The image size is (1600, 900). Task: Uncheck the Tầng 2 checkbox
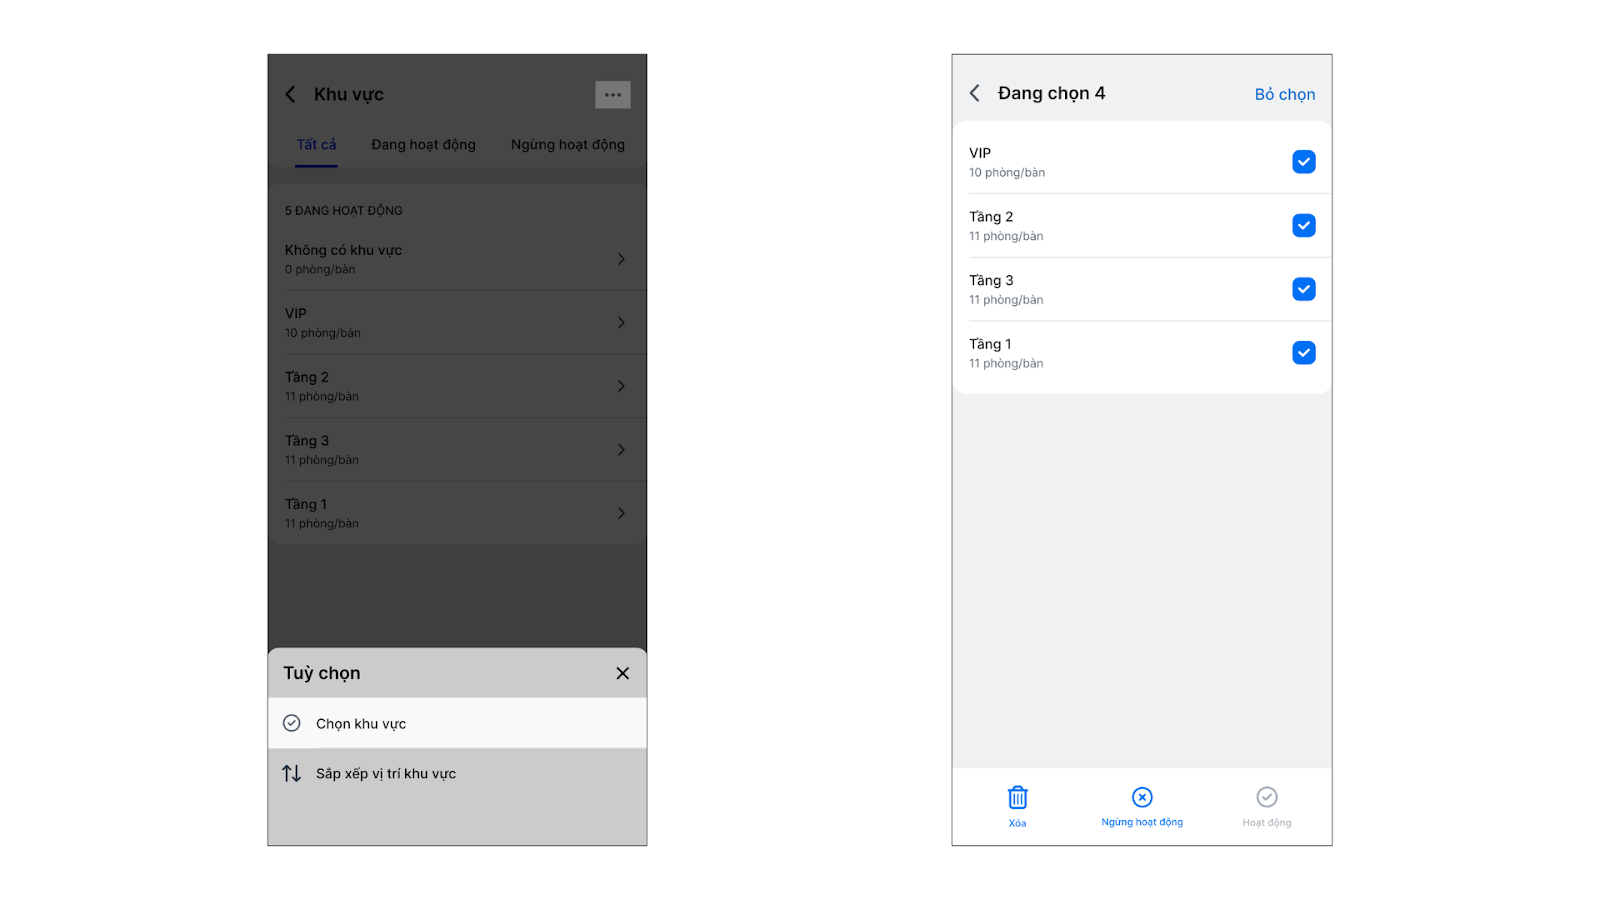pos(1304,226)
